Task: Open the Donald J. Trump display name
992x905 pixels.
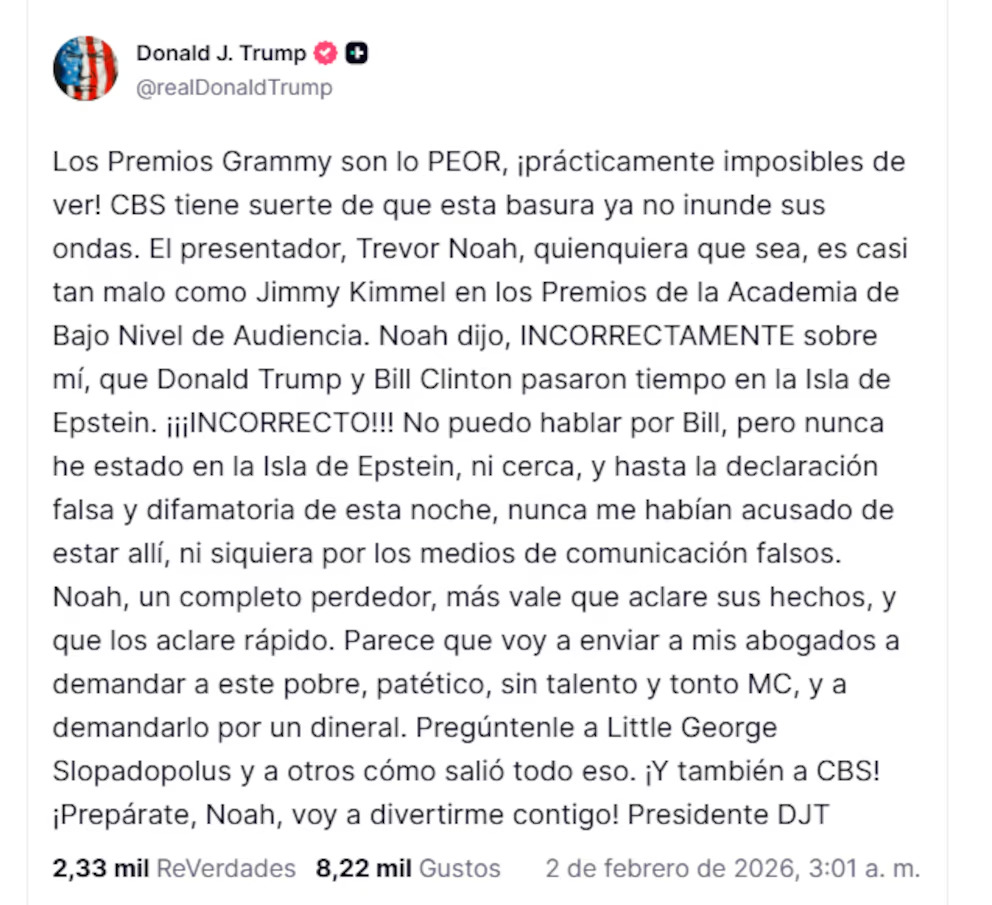Action: click(x=221, y=53)
